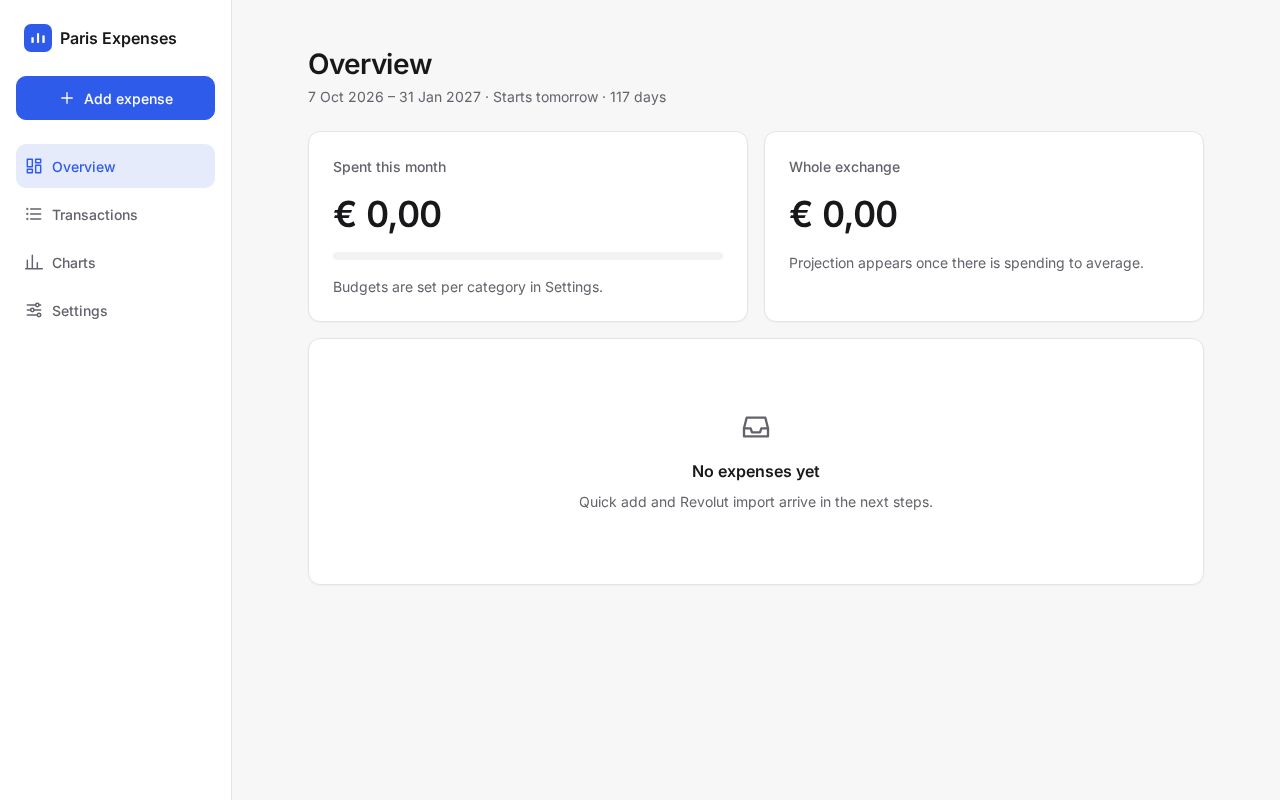The width and height of the screenshot is (1280, 800).
Task: Open the Charts nav label
Action: pyautogui.click(x=74, y=263)
